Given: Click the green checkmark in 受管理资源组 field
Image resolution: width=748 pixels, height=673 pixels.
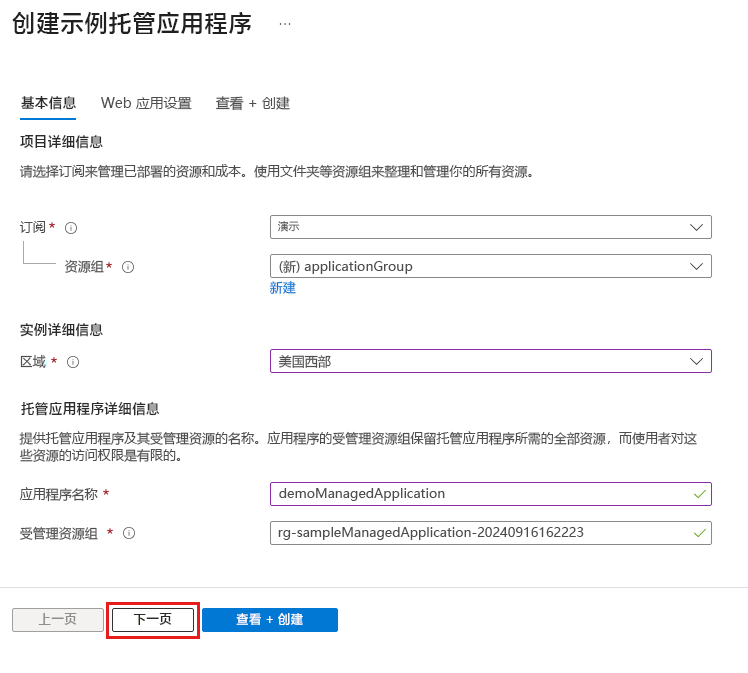Looking at the screenshot, I should (699, 533).
